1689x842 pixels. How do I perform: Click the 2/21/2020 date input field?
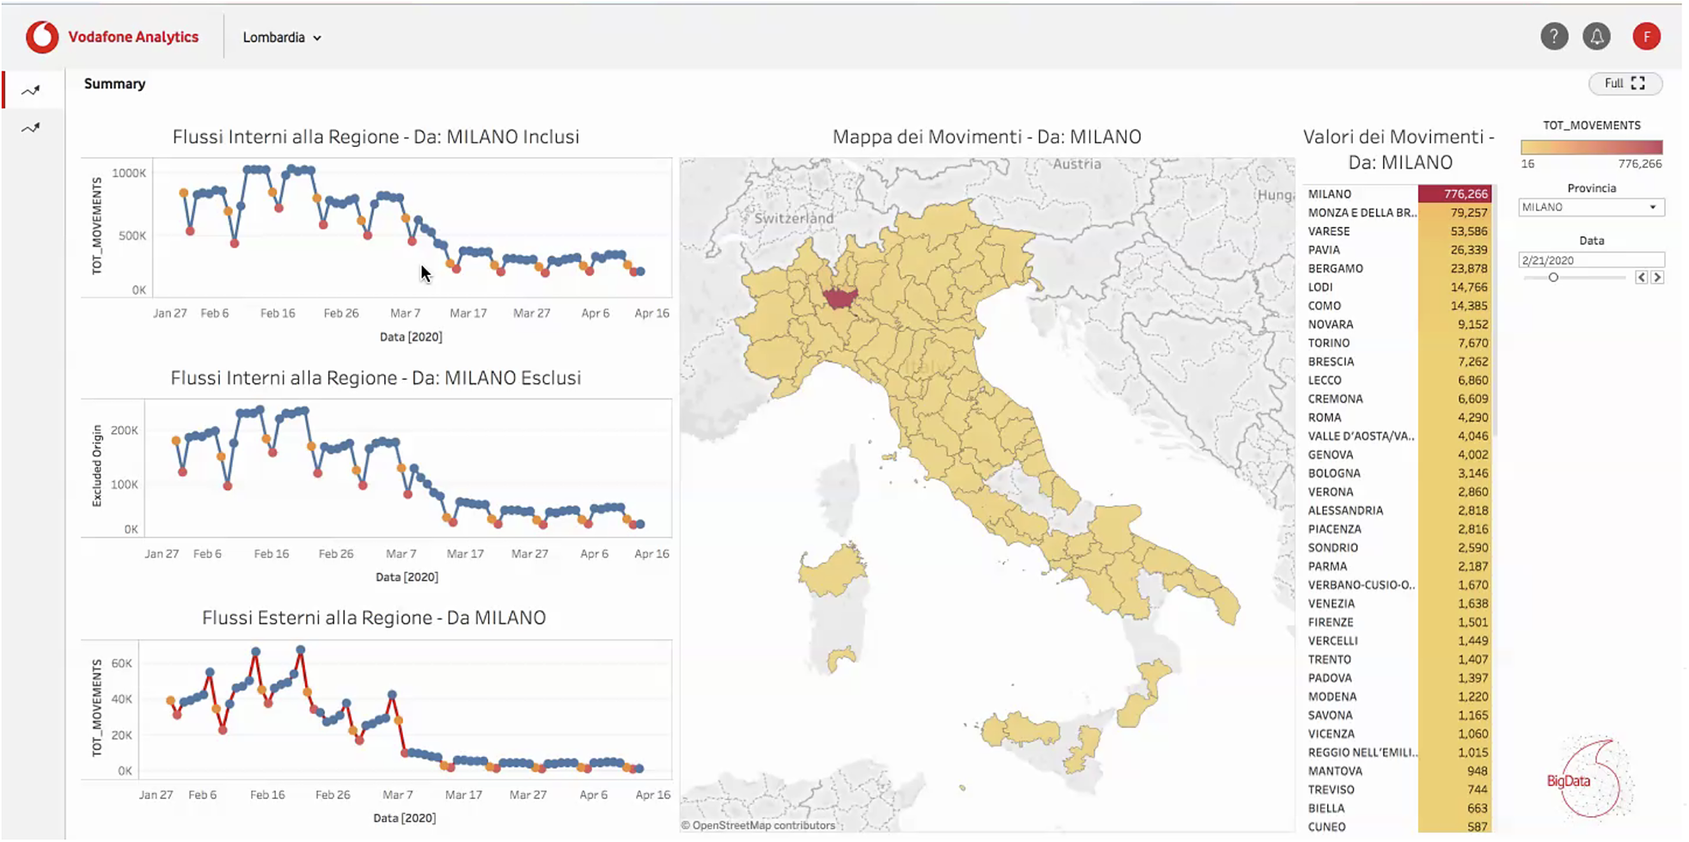pyautogui.click(x=1590, y=260)
